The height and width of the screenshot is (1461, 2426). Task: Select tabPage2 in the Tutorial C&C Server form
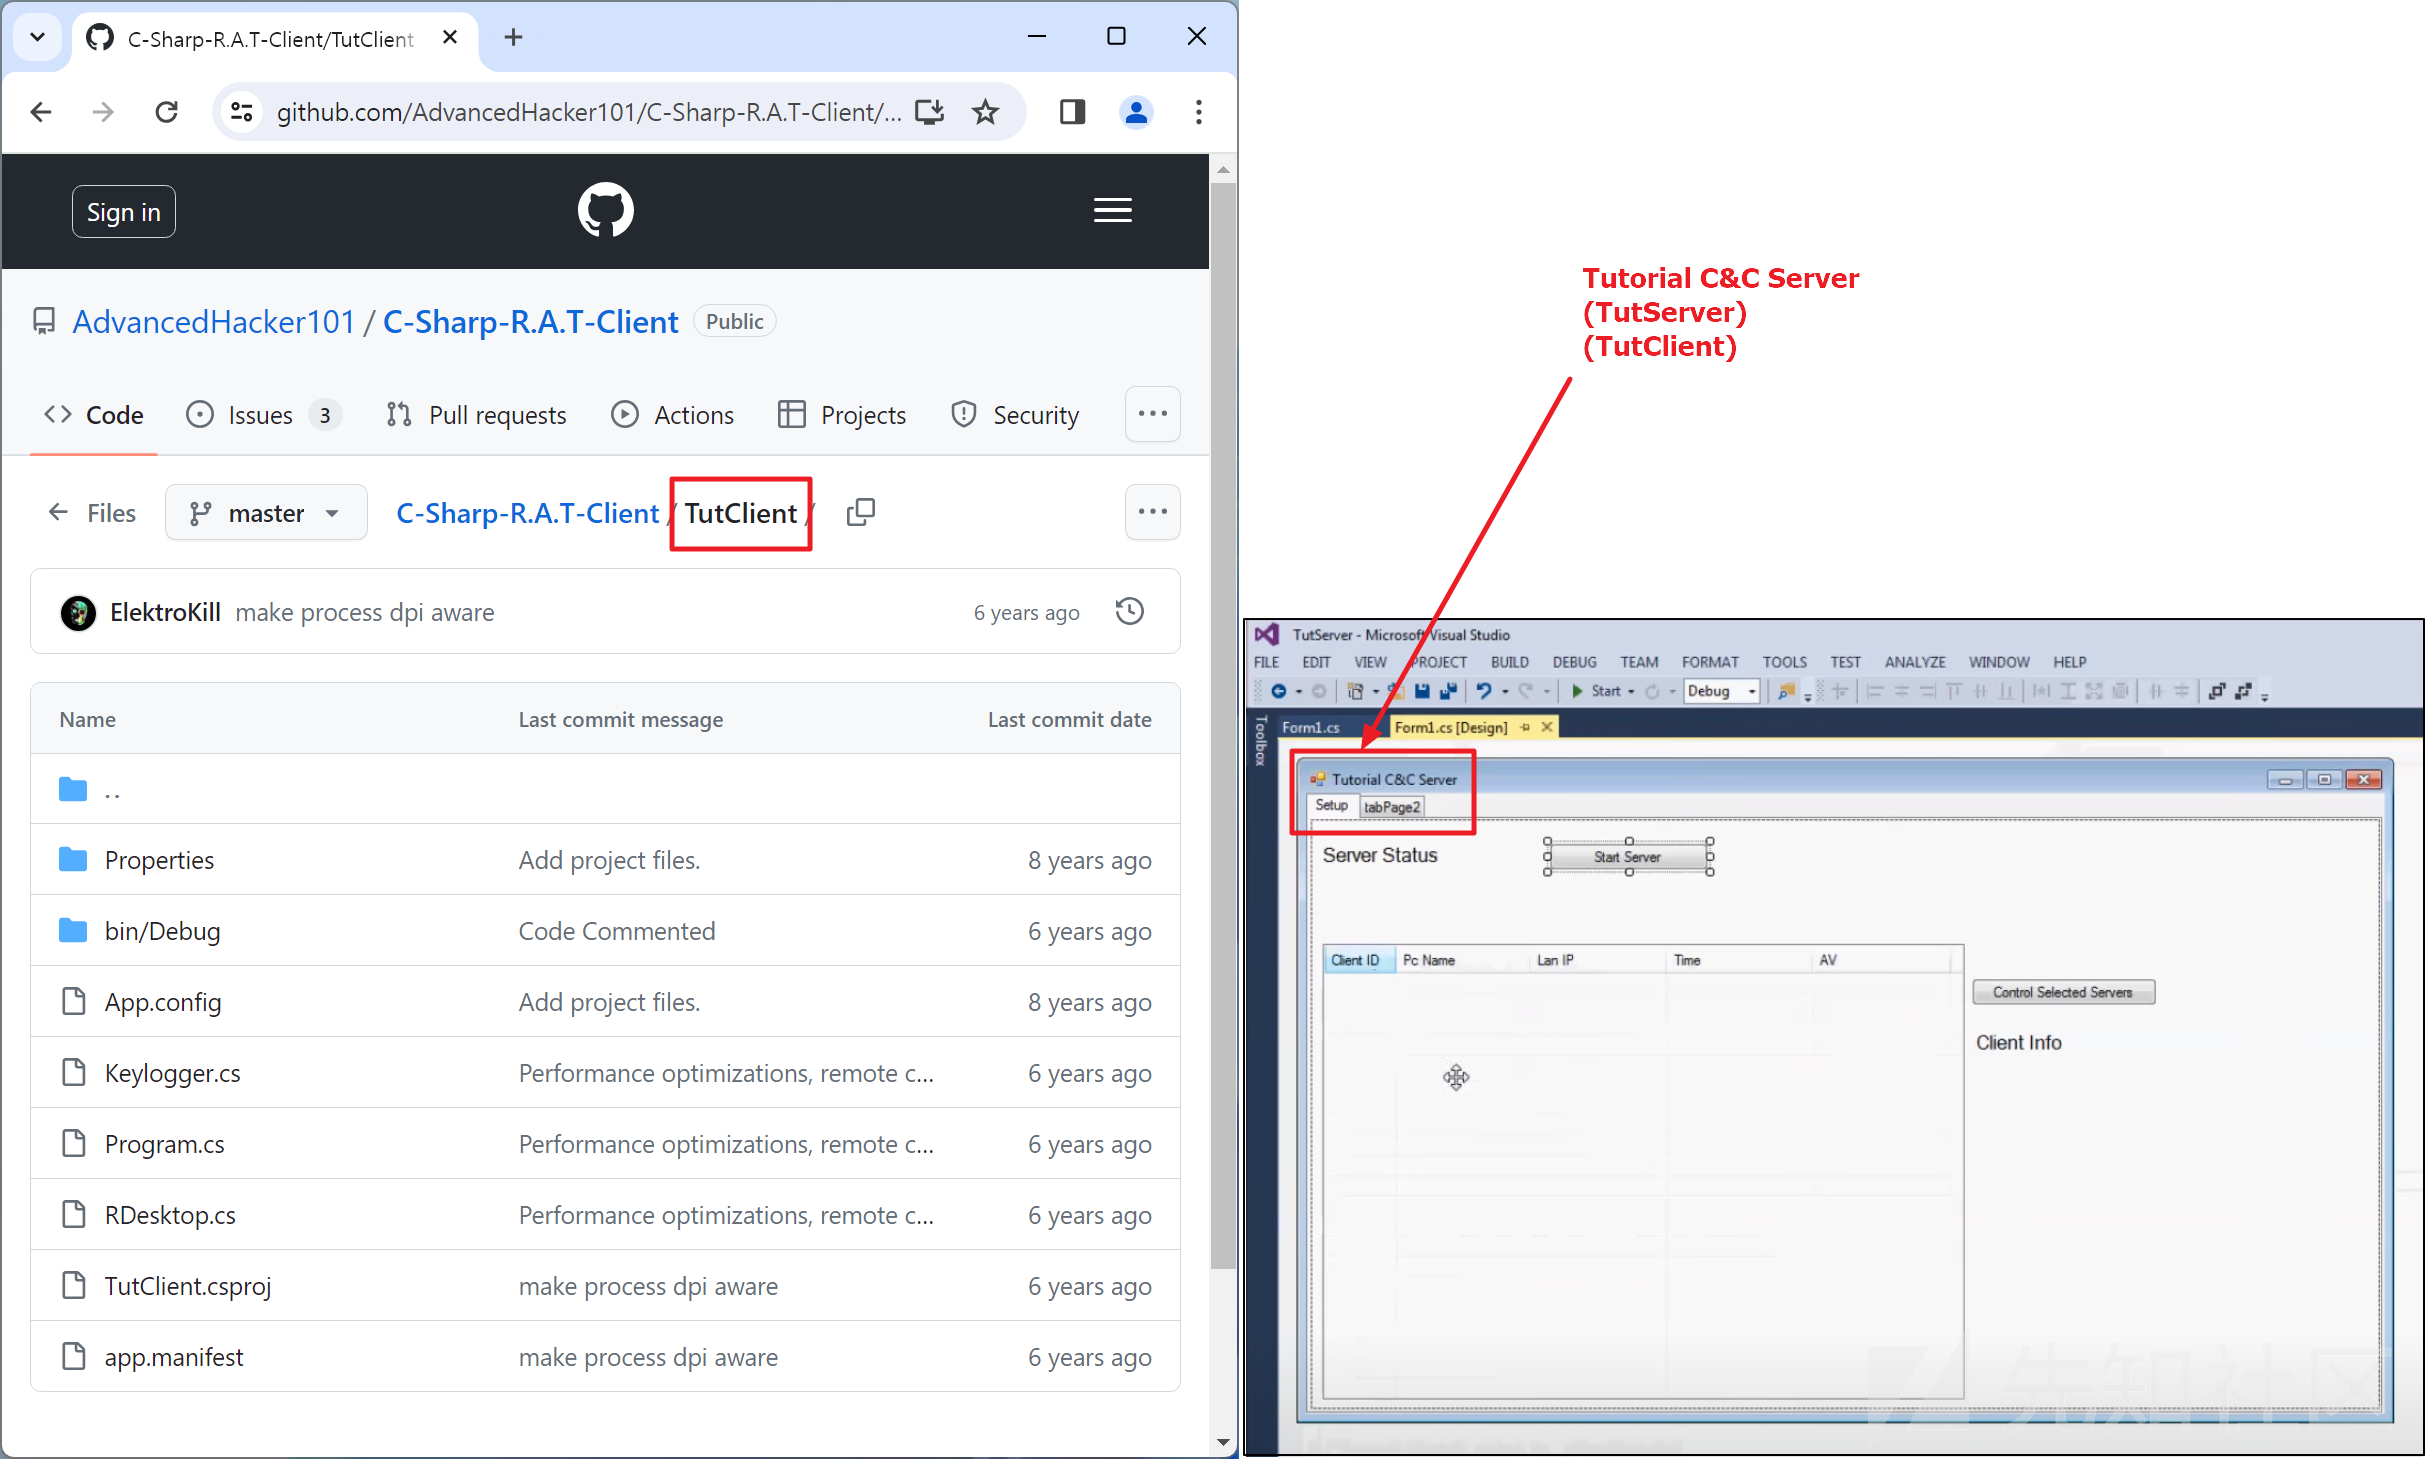click(1391, 807)
